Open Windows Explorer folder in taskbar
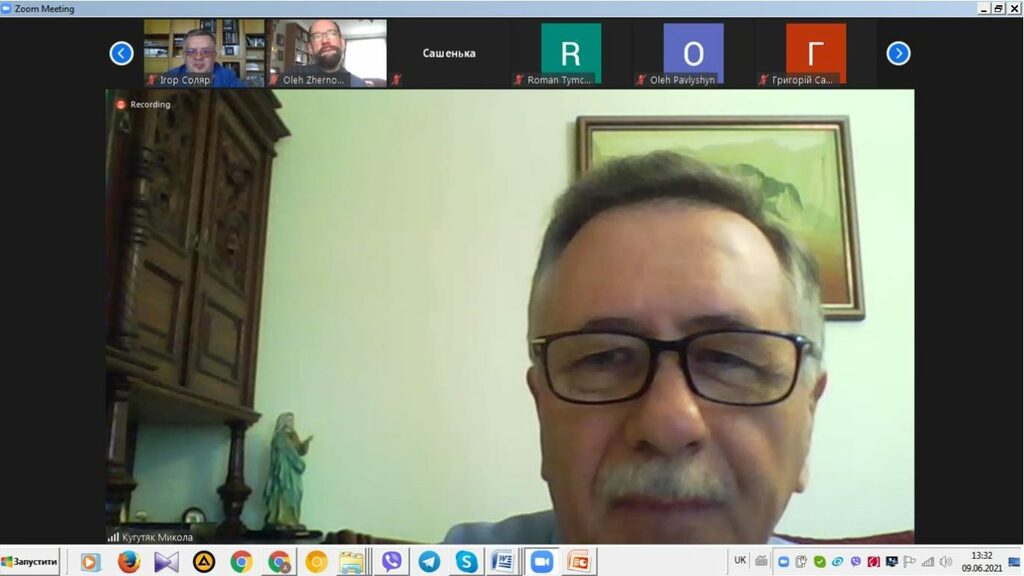 (350, 562)
